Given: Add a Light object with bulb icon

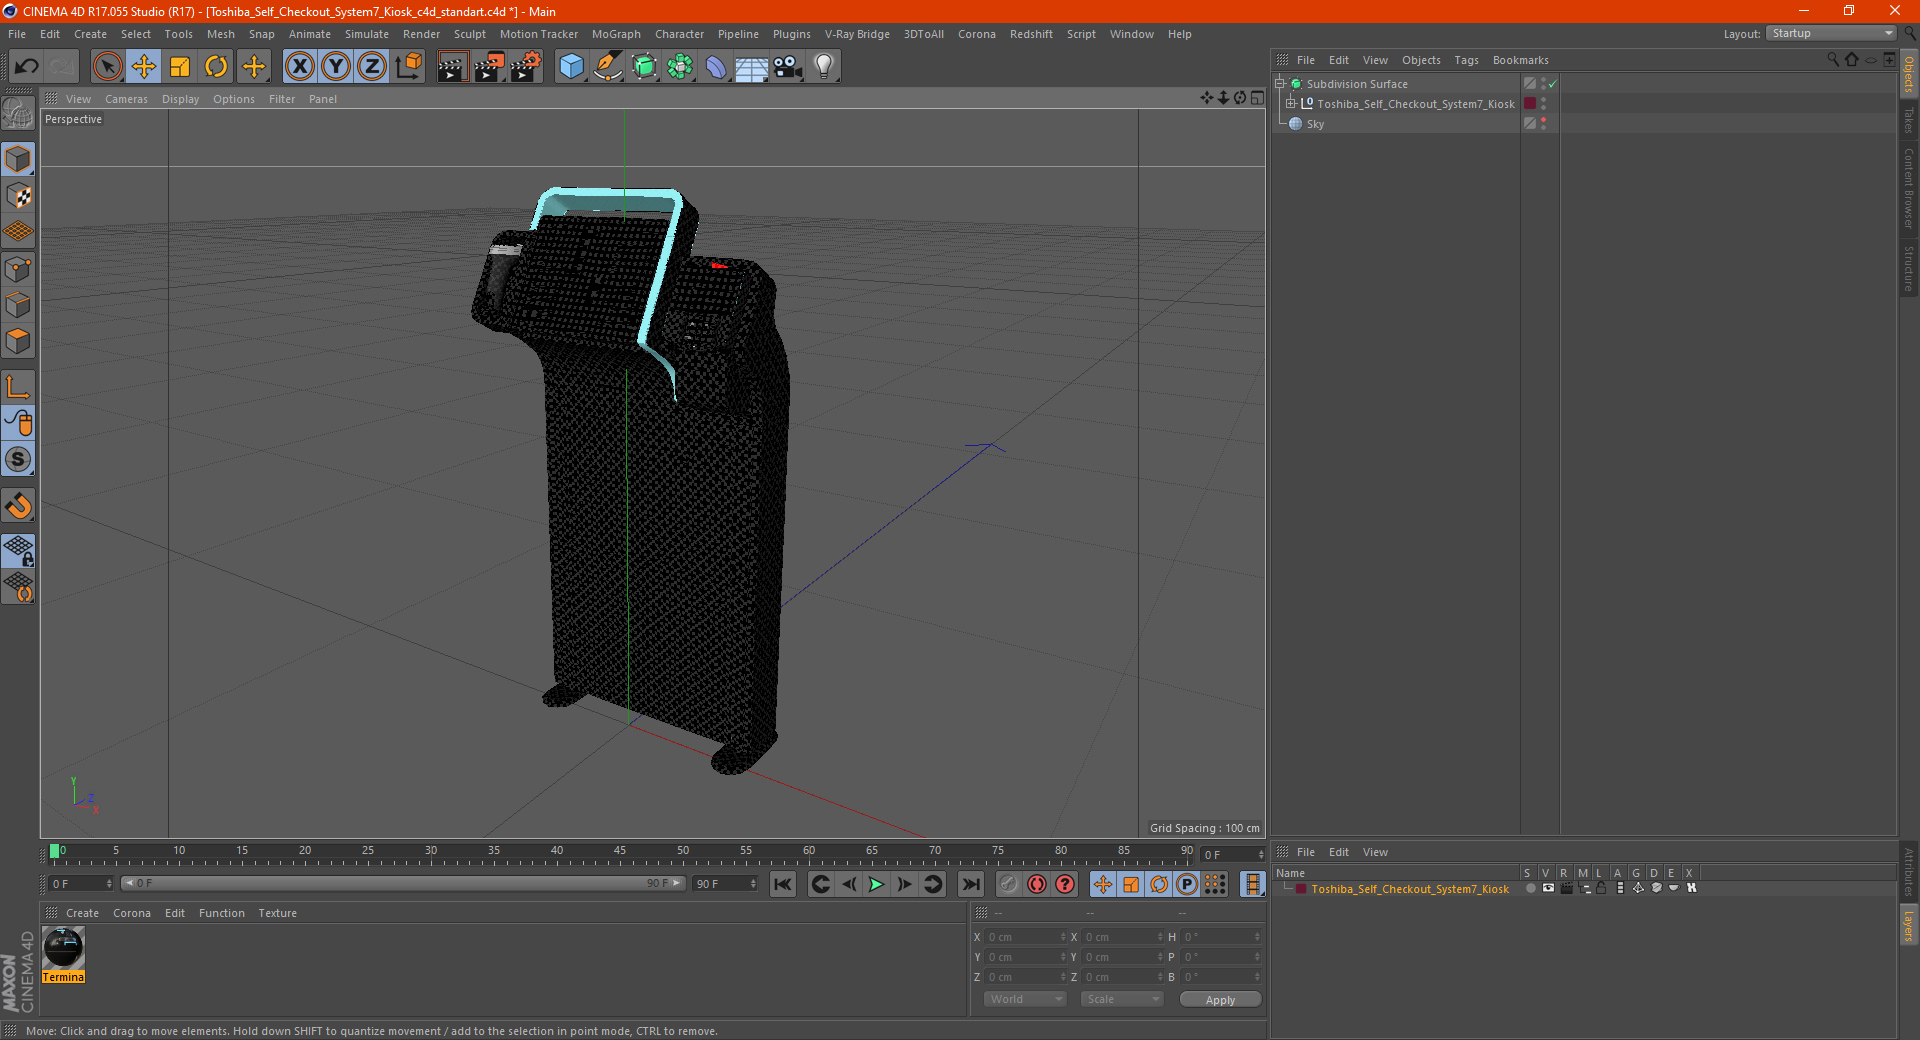Looking at the screenshot, I should (x=823, y=67).
